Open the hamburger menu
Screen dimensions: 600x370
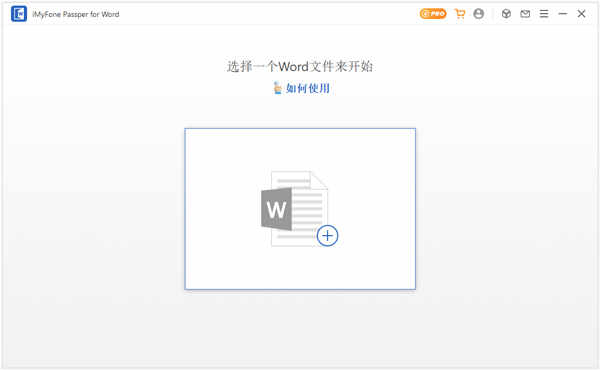pos(544,14)
